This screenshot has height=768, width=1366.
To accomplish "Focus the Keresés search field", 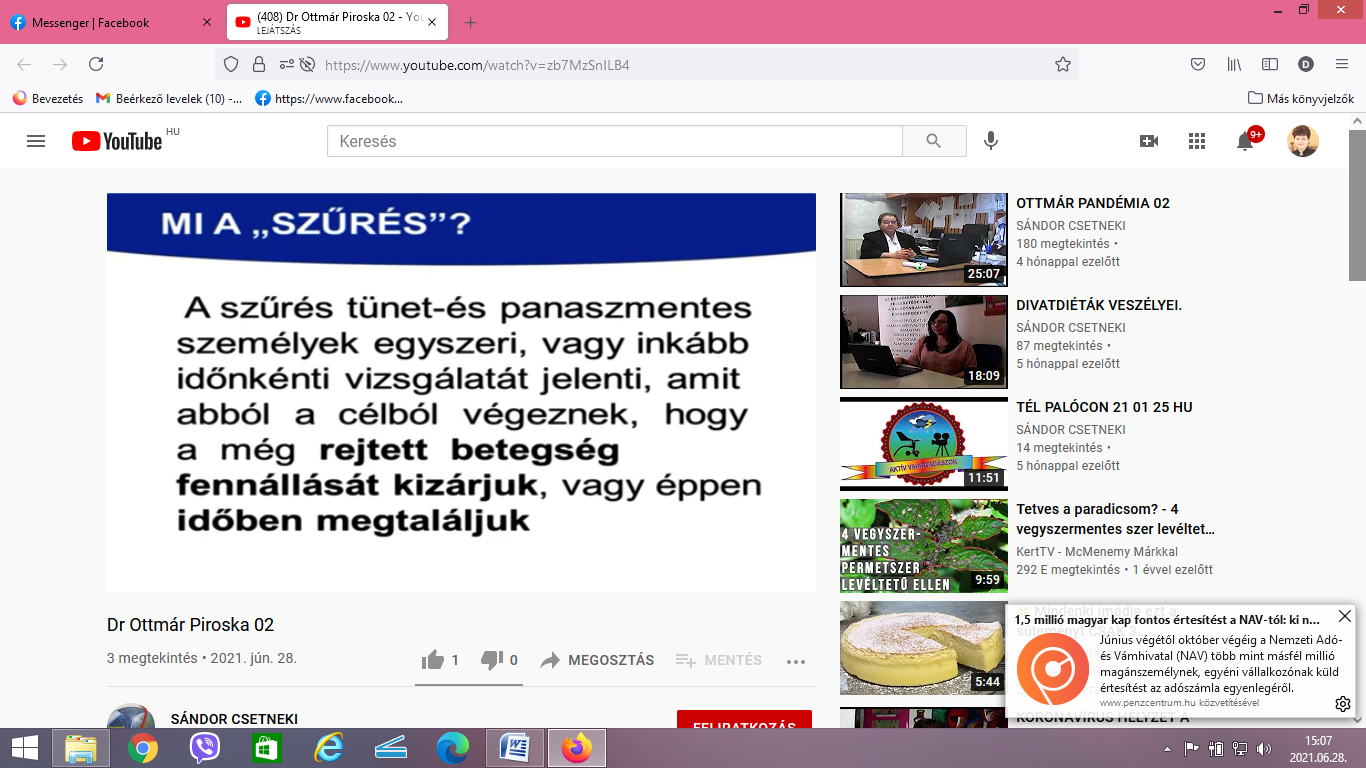I will pyautogui.click(x=614, y=141).
